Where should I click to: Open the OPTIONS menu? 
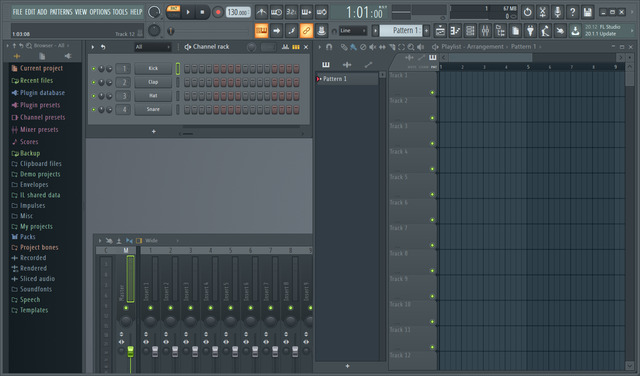[x=100, y=12]
